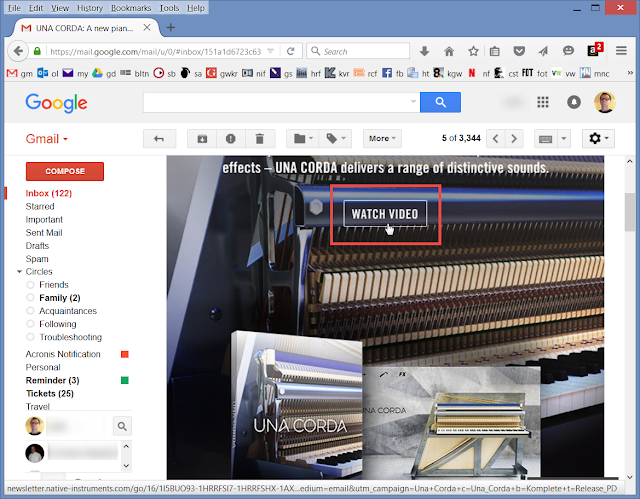Open the View menu
This screenshot has width=640, height=499.
pyautogui.click(x=60, y=8)
